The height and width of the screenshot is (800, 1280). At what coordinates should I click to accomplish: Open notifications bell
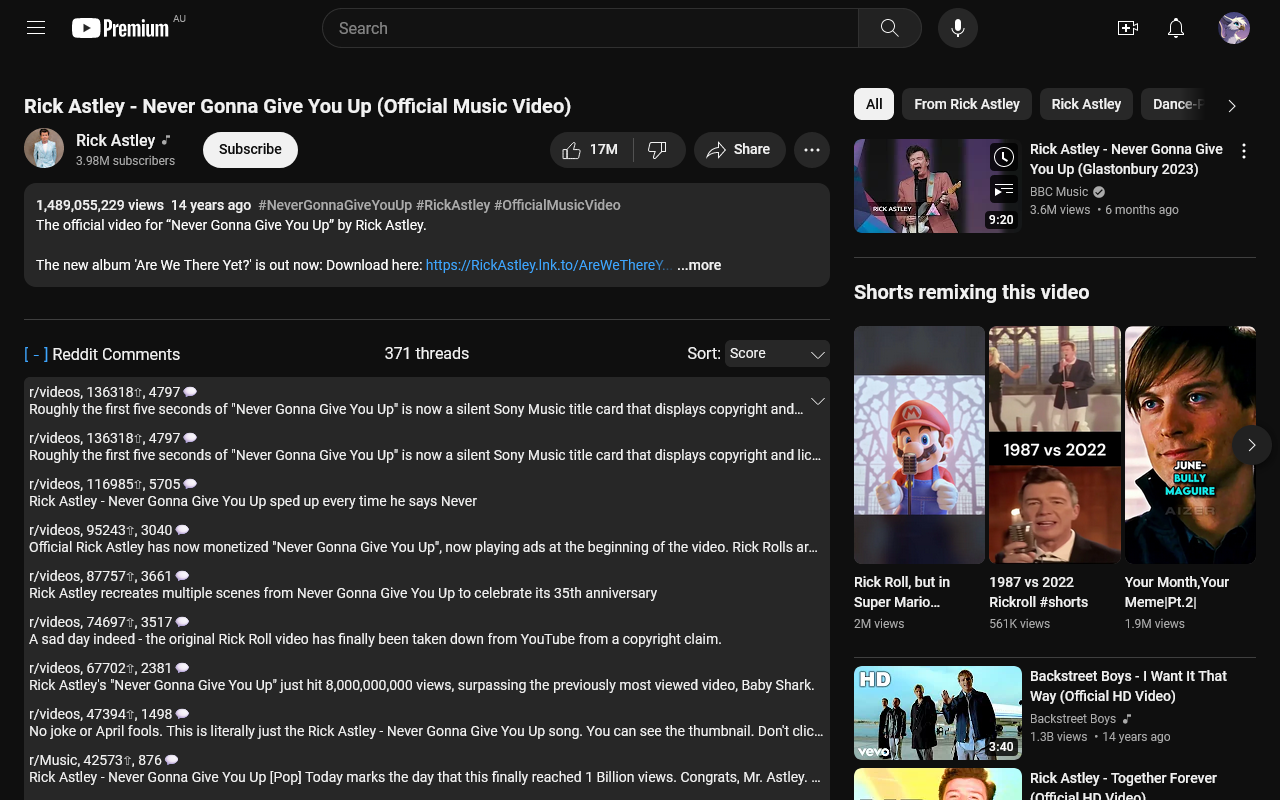click(1176, 28)
